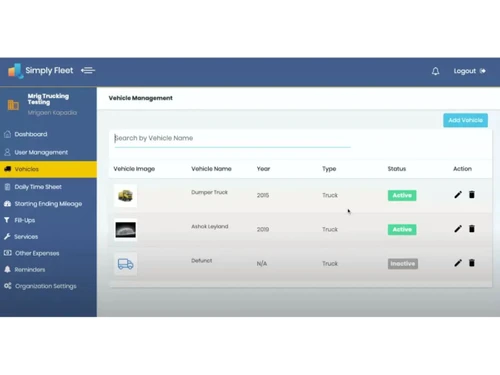Click the Vehicle Name column header
Viewport: 500px width, 375px height.
pos(211,169)
